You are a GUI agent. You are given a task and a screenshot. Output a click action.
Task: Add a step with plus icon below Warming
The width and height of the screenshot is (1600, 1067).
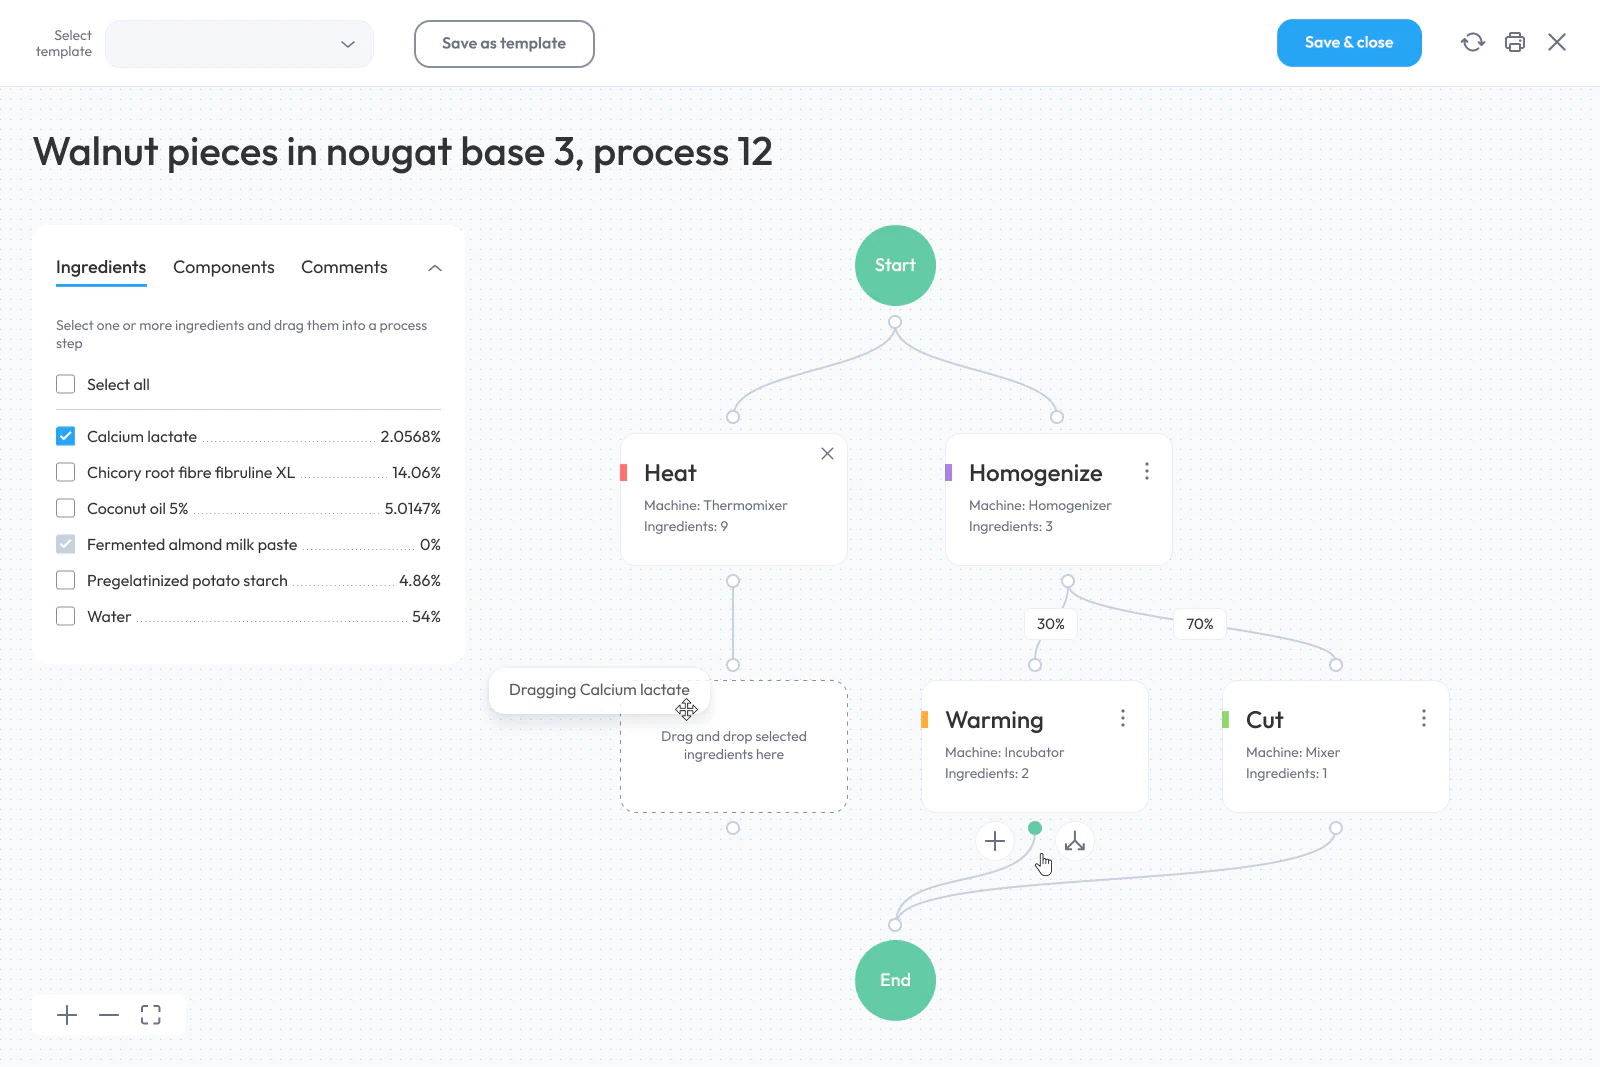click(x=995, y=841)
